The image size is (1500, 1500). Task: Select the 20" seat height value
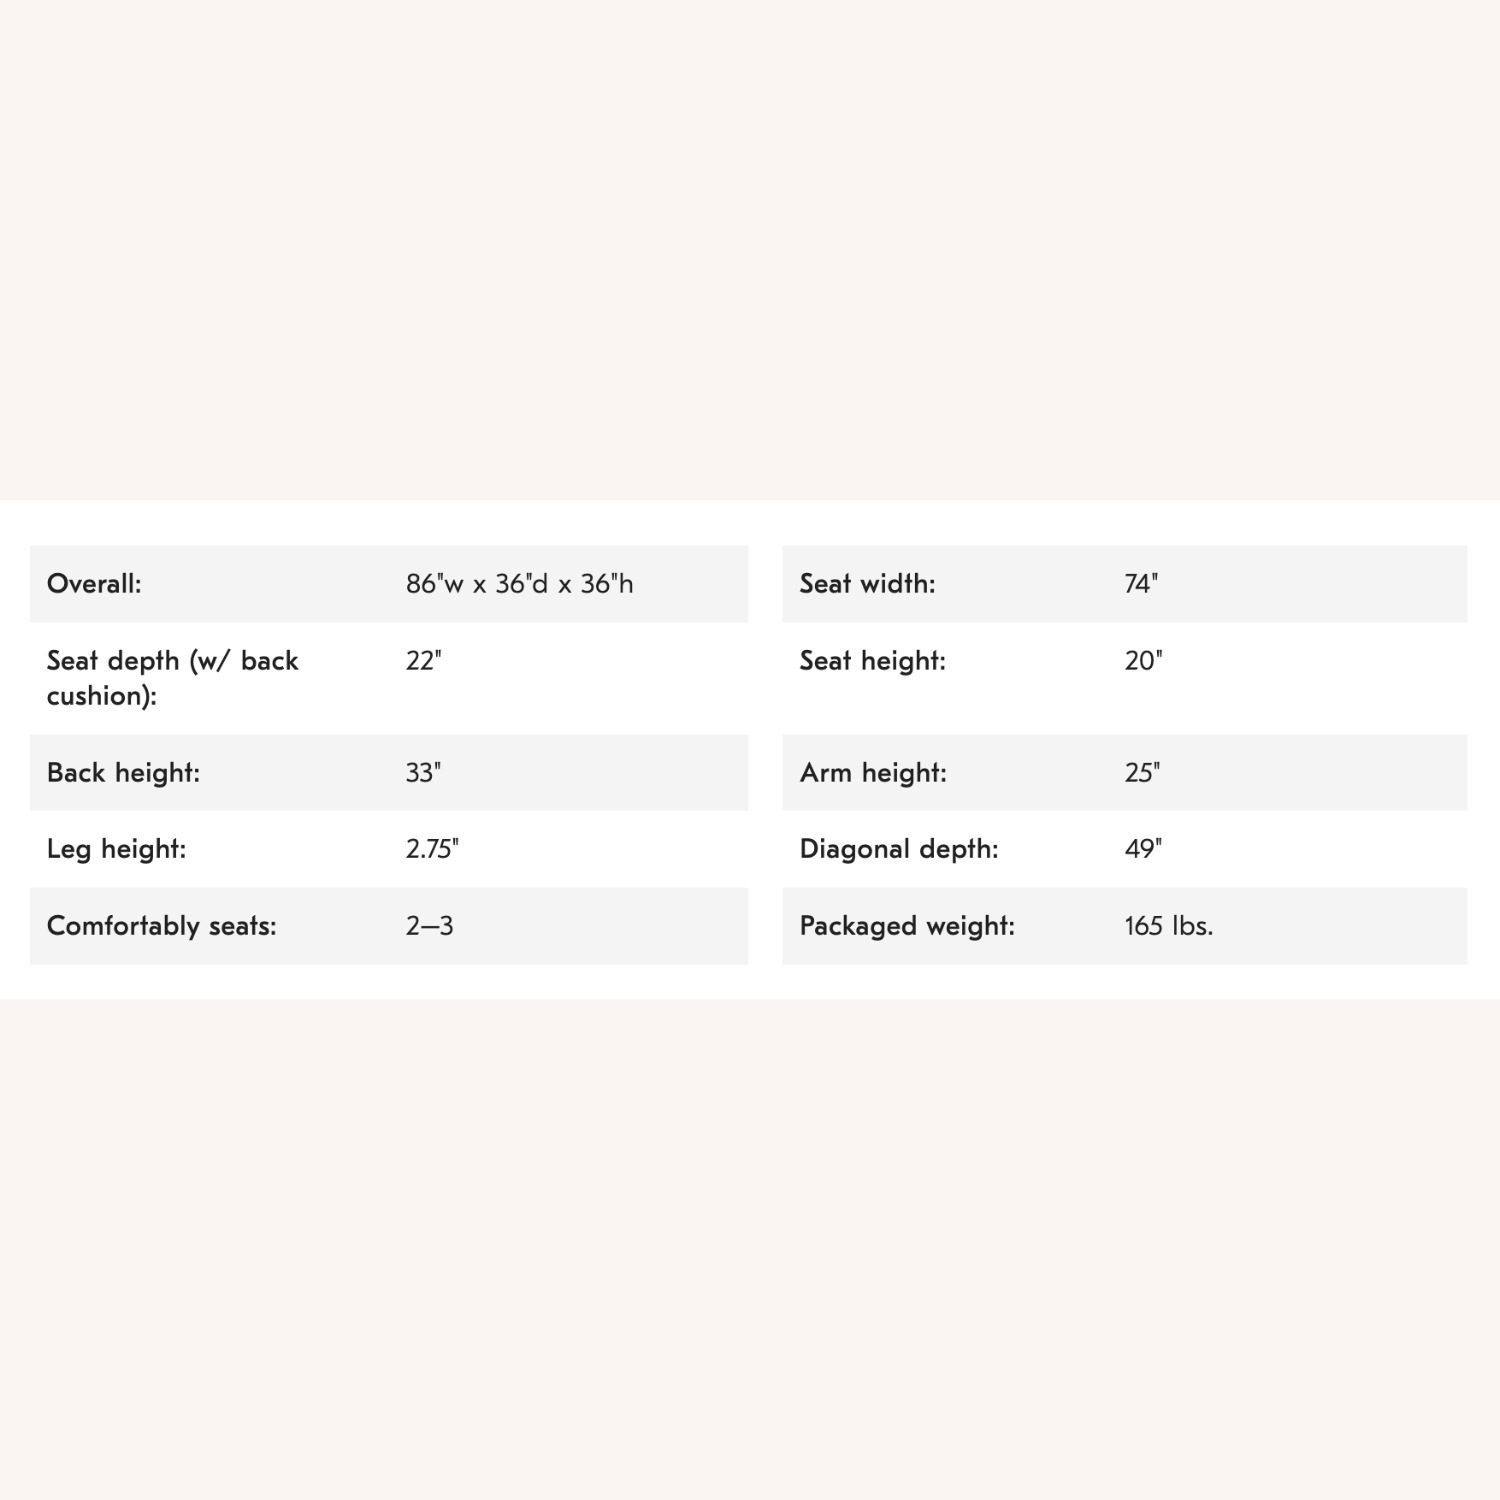click(1143, 661)
